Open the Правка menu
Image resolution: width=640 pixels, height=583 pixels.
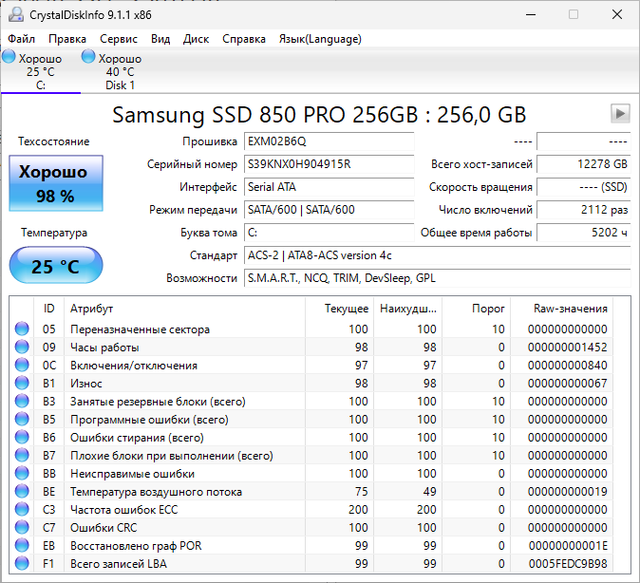pyautogui.click(x=67, y=39)
